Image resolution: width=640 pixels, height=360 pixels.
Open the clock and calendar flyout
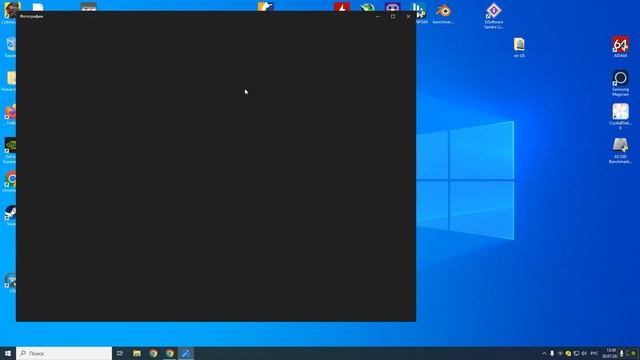[611, 353]
